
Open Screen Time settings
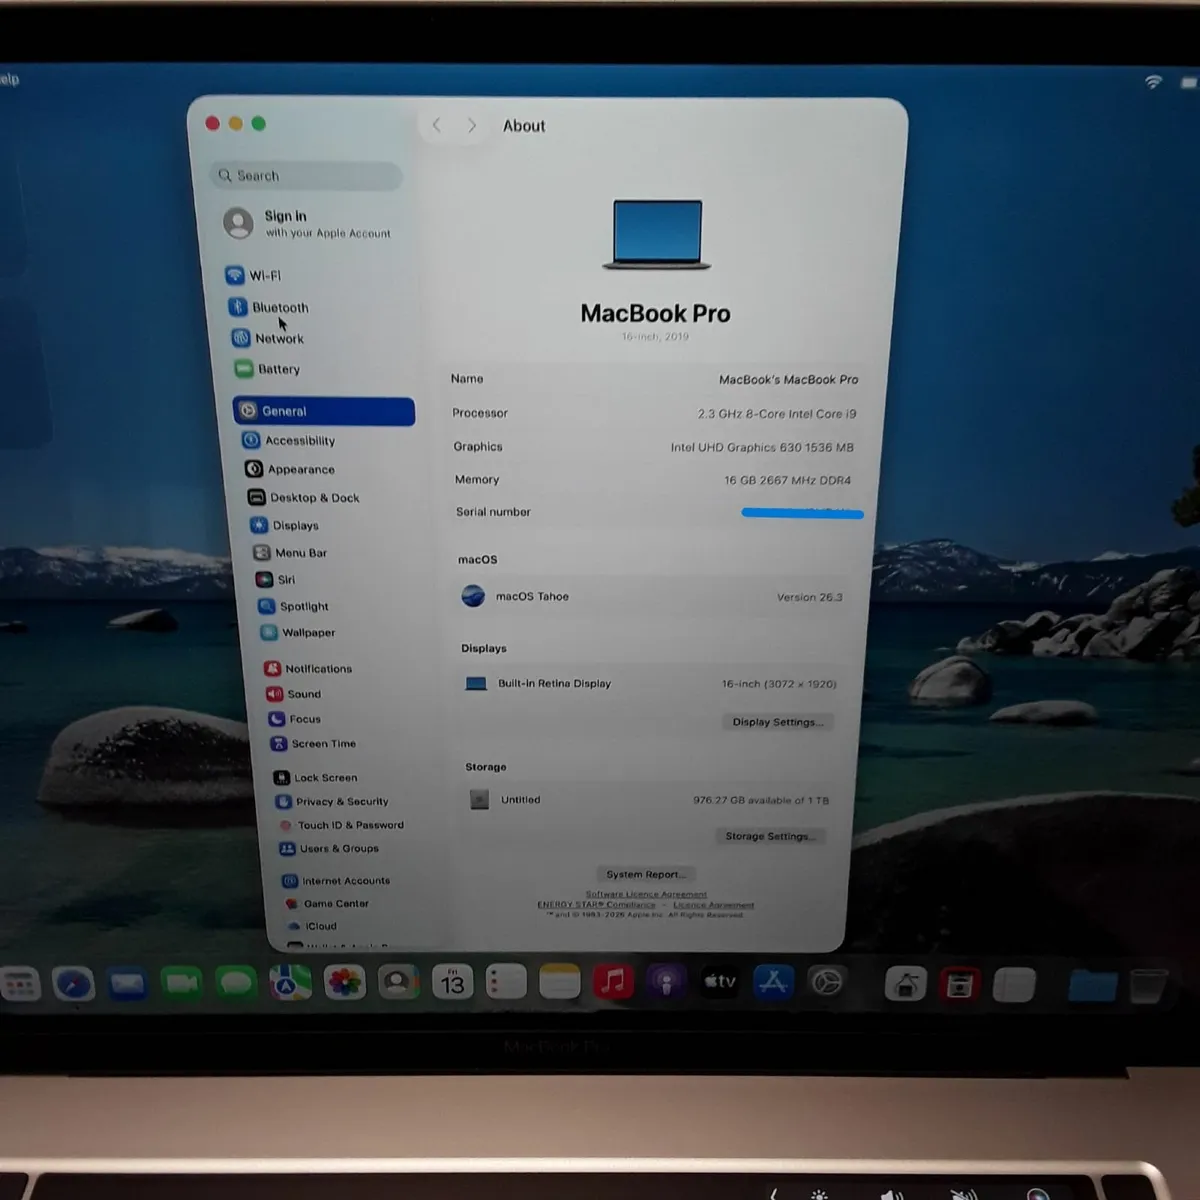point(323,743)
